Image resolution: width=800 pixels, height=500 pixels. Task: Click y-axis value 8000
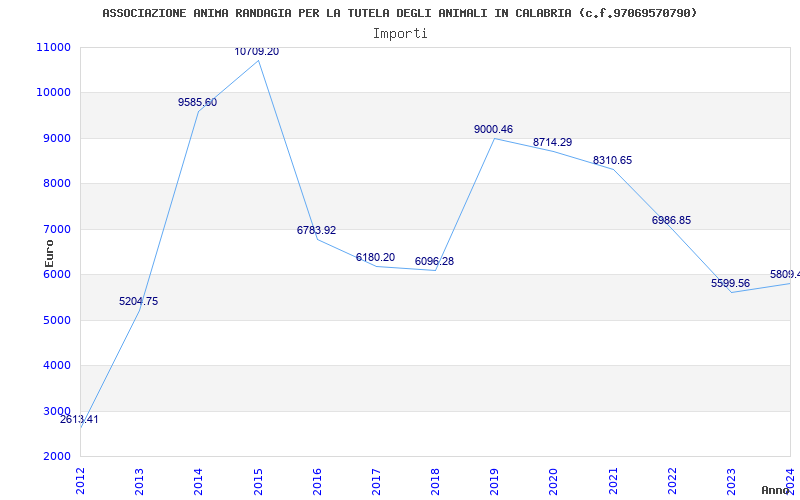[57, 184]
